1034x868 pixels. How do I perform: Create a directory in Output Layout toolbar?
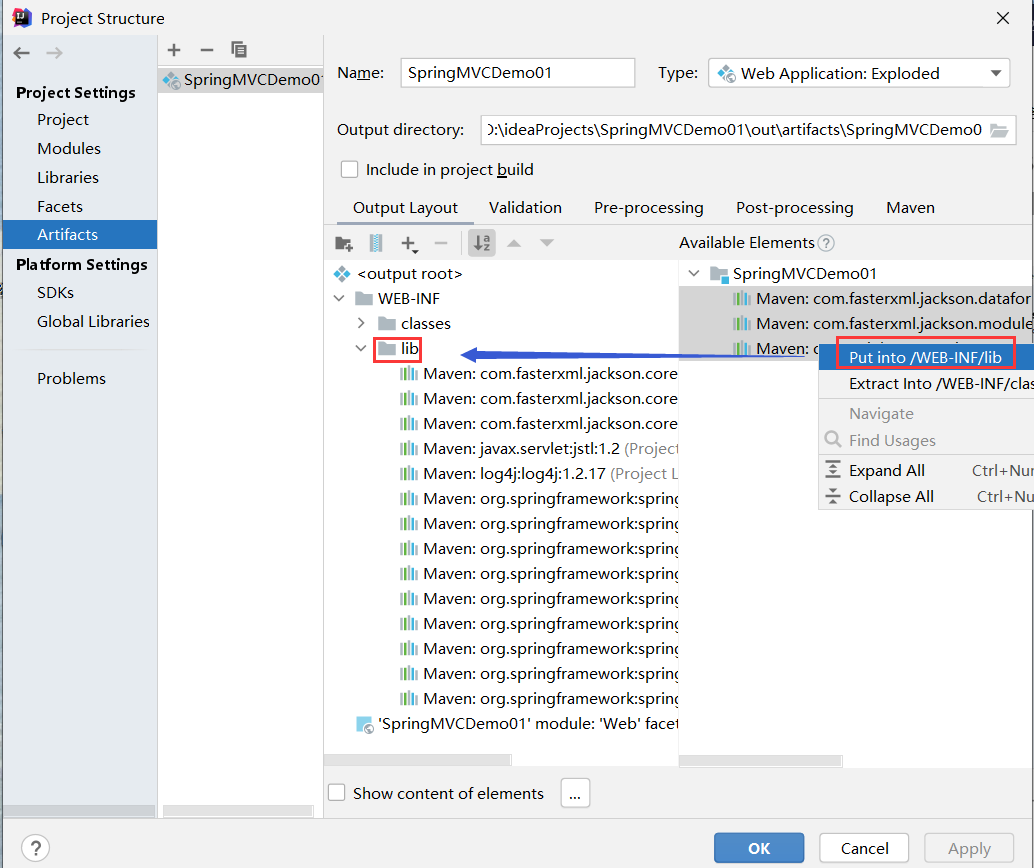click(x=344, y=243)
